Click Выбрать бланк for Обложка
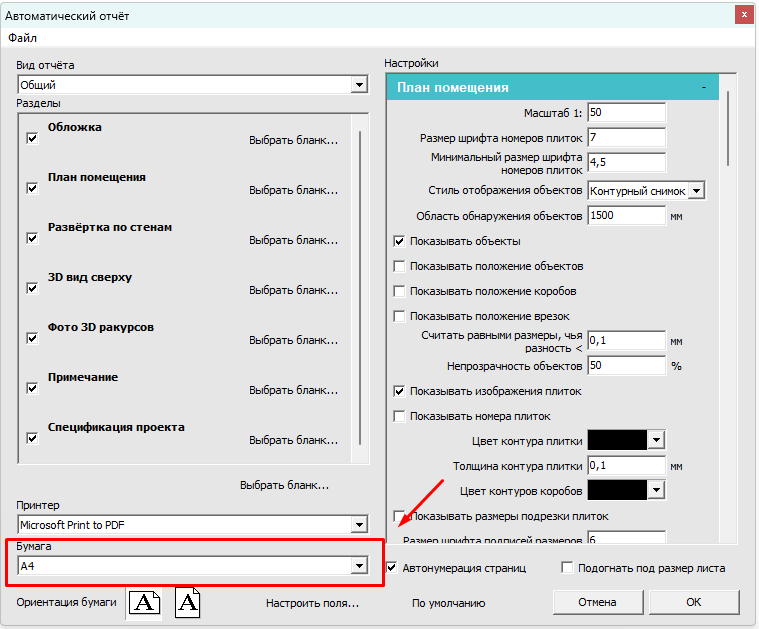 (x=293, y=140)
